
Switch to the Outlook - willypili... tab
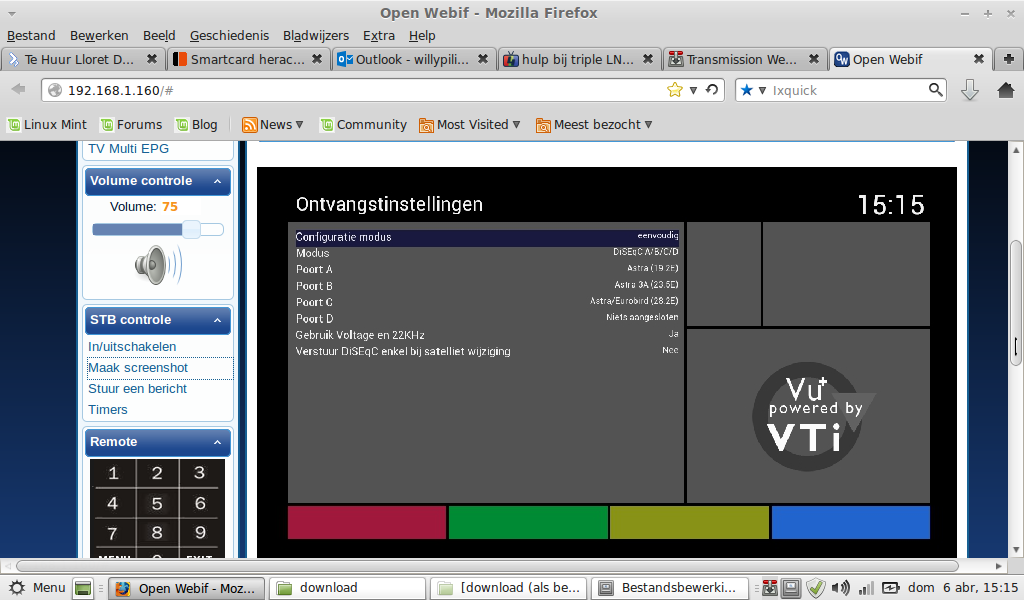pyautogui.click(x=413, y=59)
